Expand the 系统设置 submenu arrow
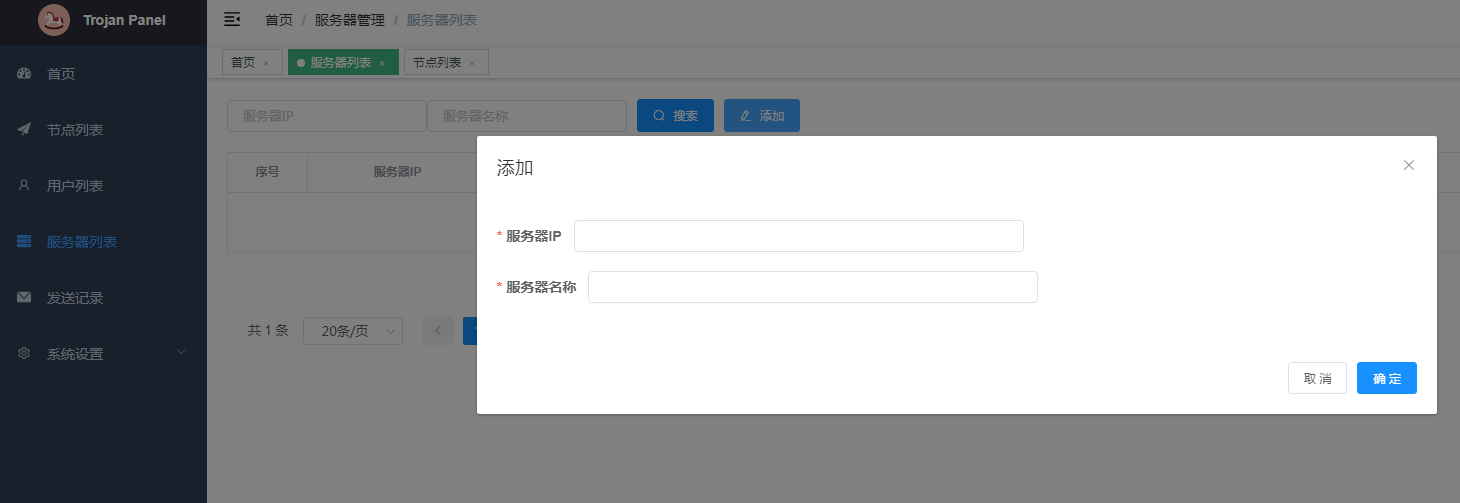Screen dimensions: 1460x503 181,353
